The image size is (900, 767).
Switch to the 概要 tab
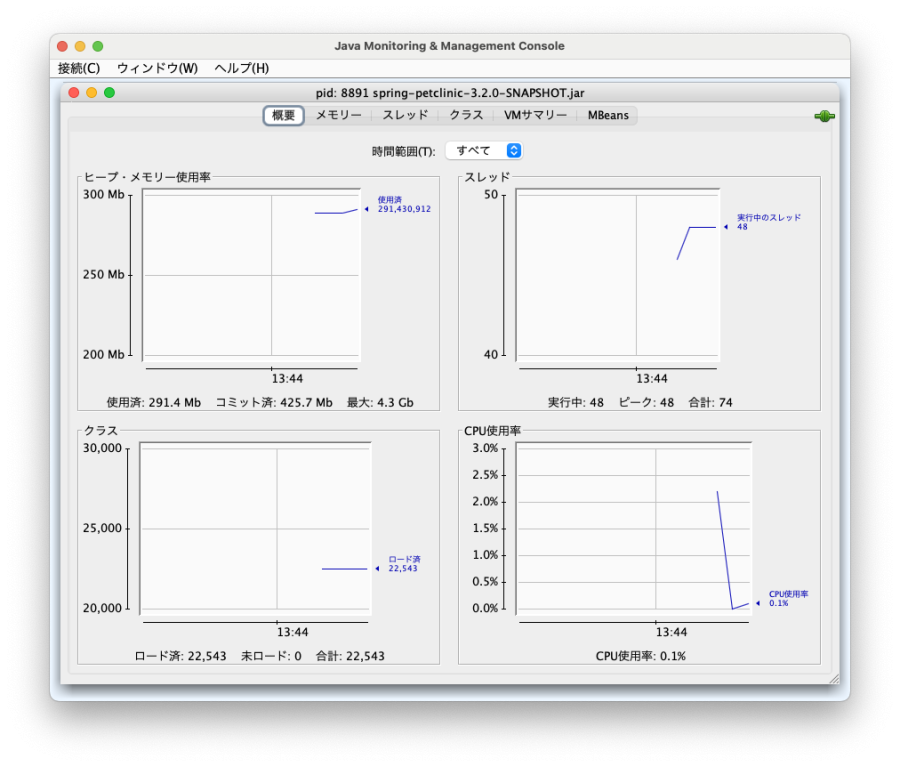click(283, 115)
